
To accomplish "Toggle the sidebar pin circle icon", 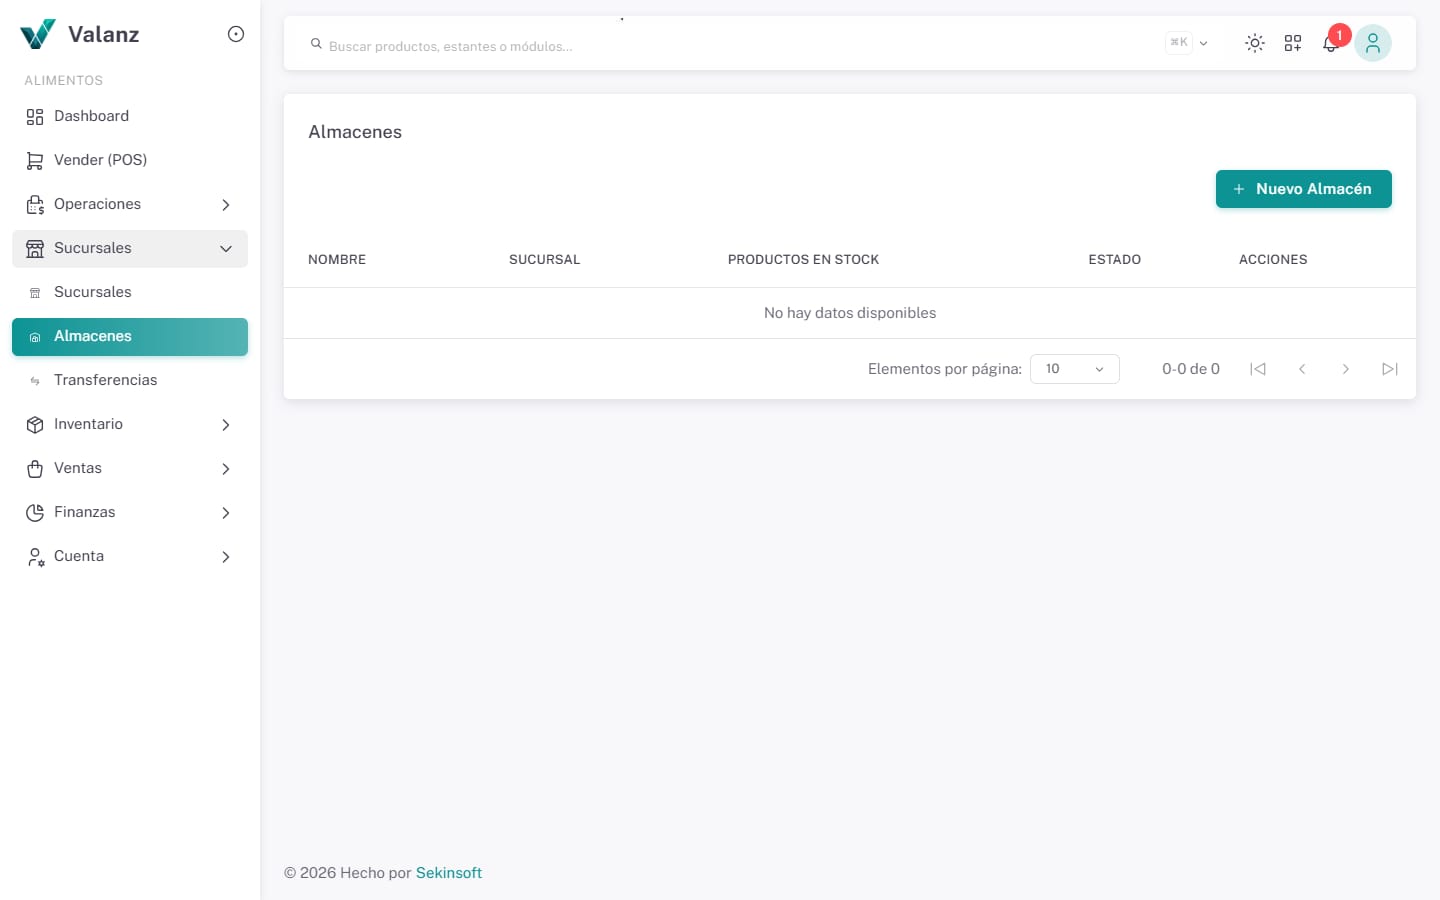I will click(236, 34).
